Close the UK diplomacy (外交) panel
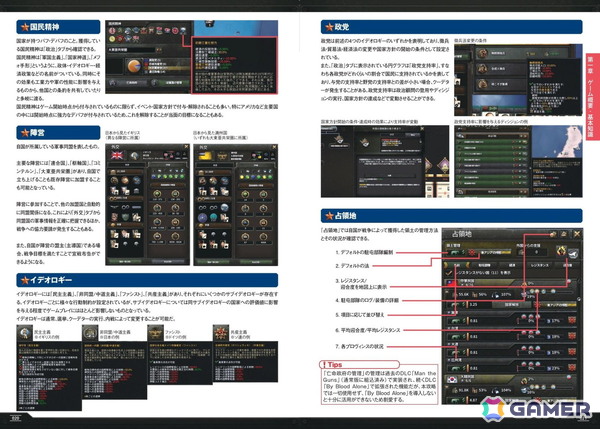Viewport: 600px width, 429px height. (186, 147)
